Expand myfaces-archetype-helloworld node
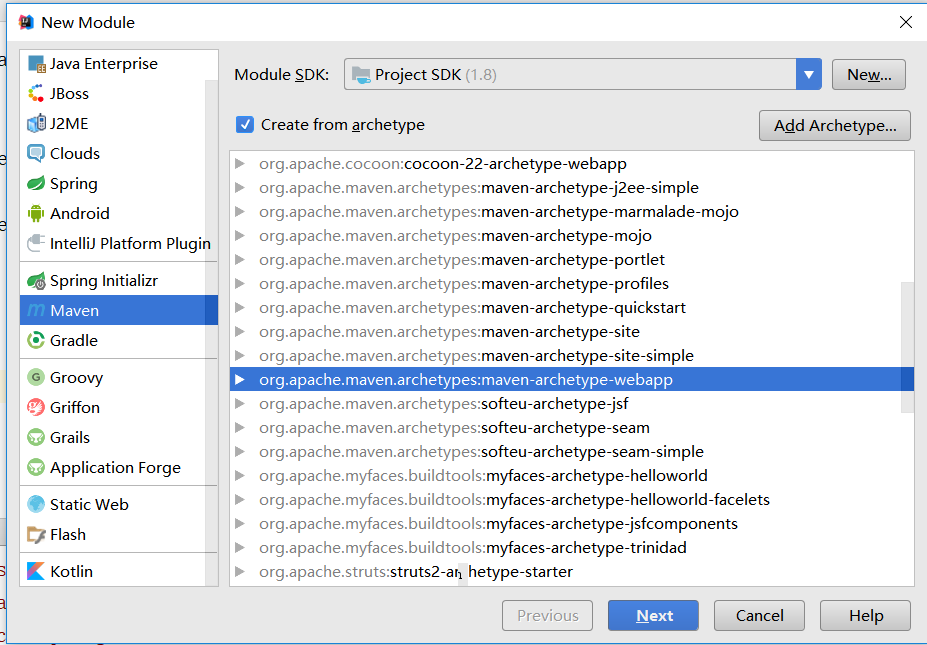Image resolution: width=927 pixels, height=645 pixels. [239, 475]
